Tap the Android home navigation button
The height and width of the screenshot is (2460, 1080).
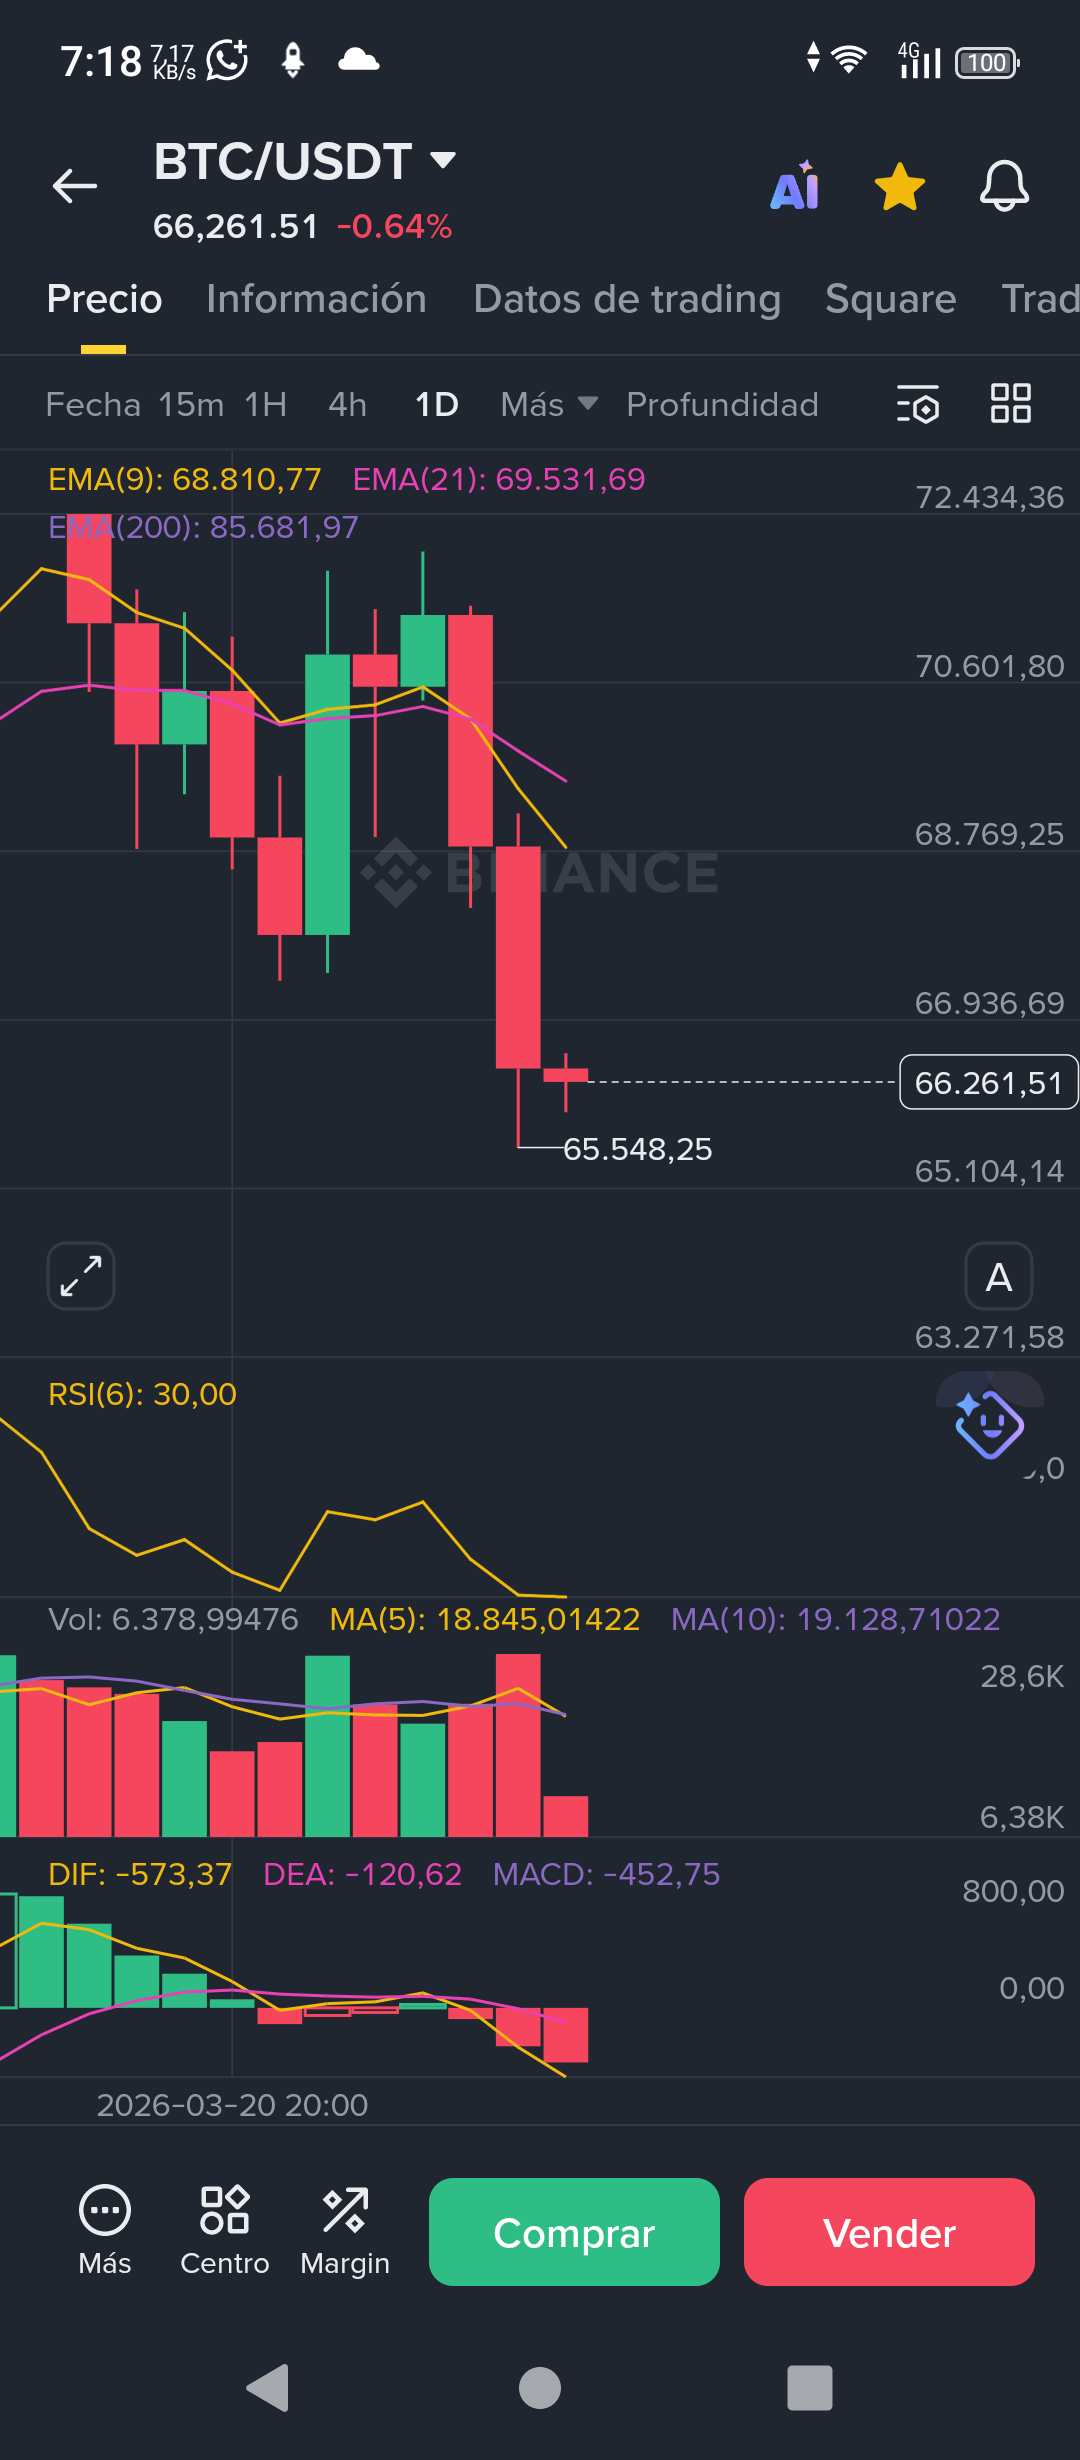point(540,2388)
